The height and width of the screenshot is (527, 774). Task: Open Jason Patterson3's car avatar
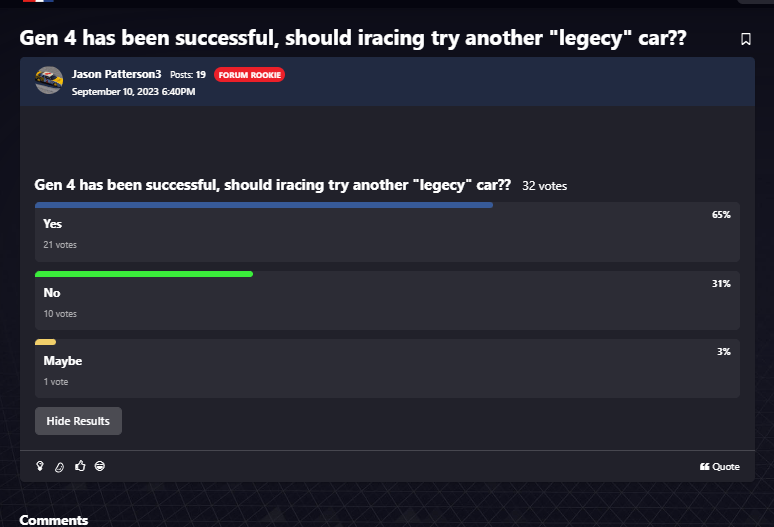click(x=49, y=80)
